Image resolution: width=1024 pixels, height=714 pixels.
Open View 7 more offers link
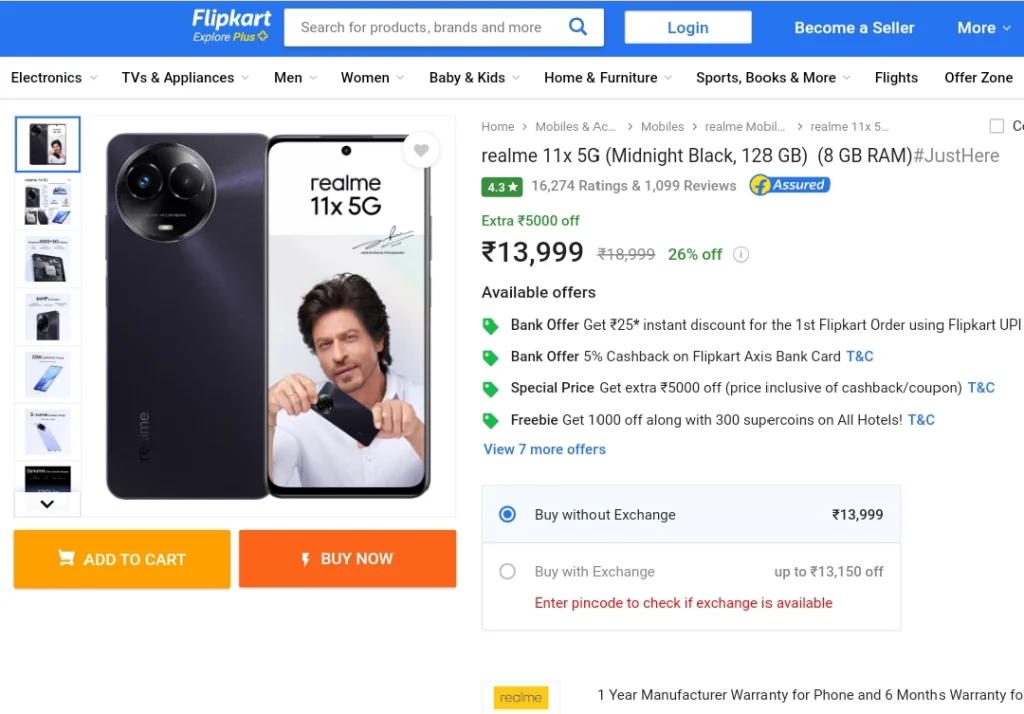click(x=544, y=449)
